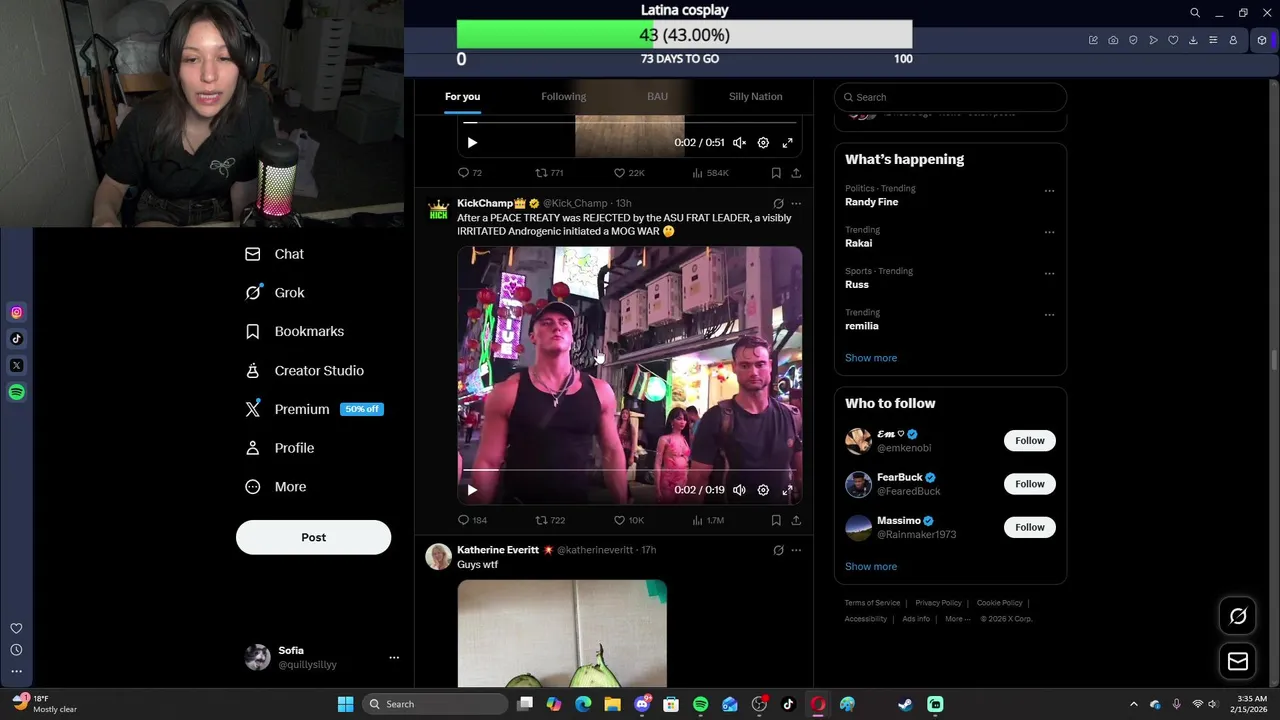The width and height of the screenshot is (1280, 720).
Task: Open account menu dots next to Sofia
Action: click(x=394, y=658)
